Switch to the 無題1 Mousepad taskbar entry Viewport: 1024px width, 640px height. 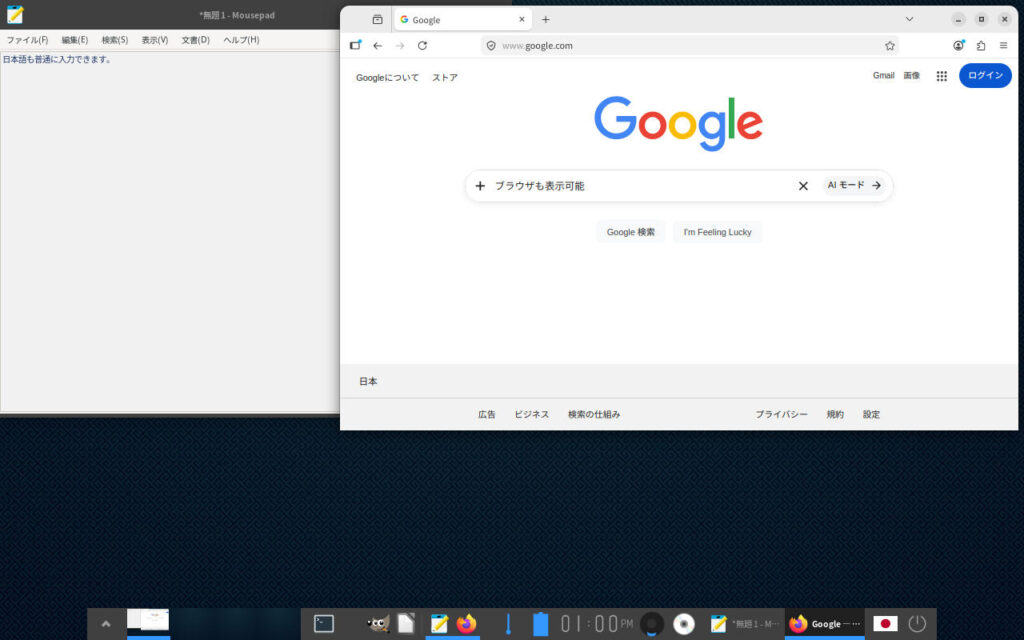pos(744,624)
